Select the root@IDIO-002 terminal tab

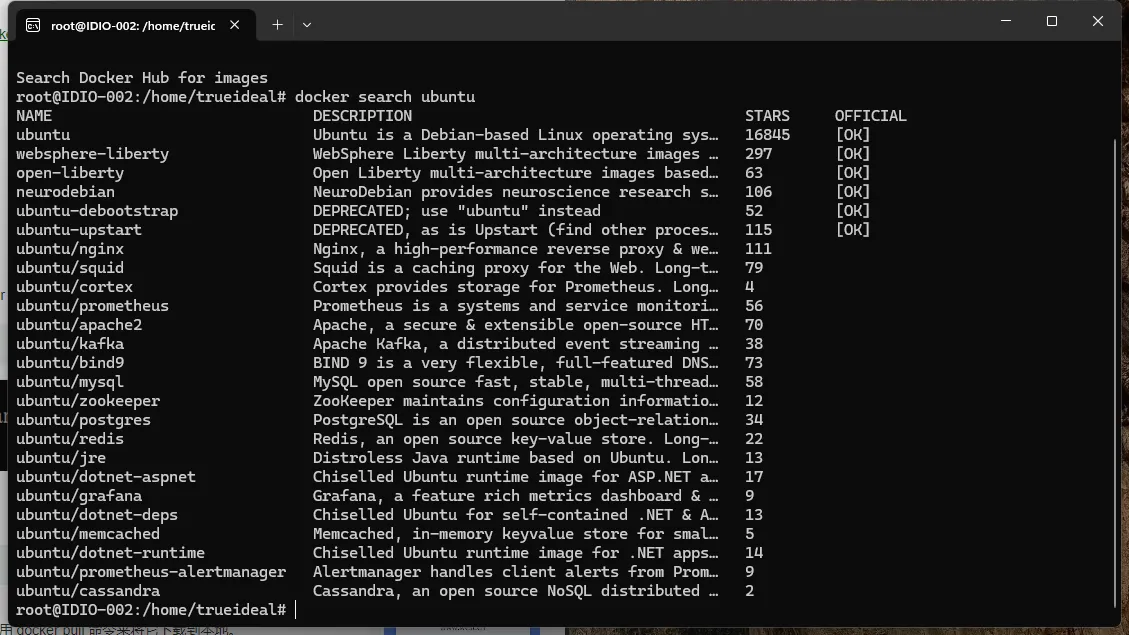[135, 25]
